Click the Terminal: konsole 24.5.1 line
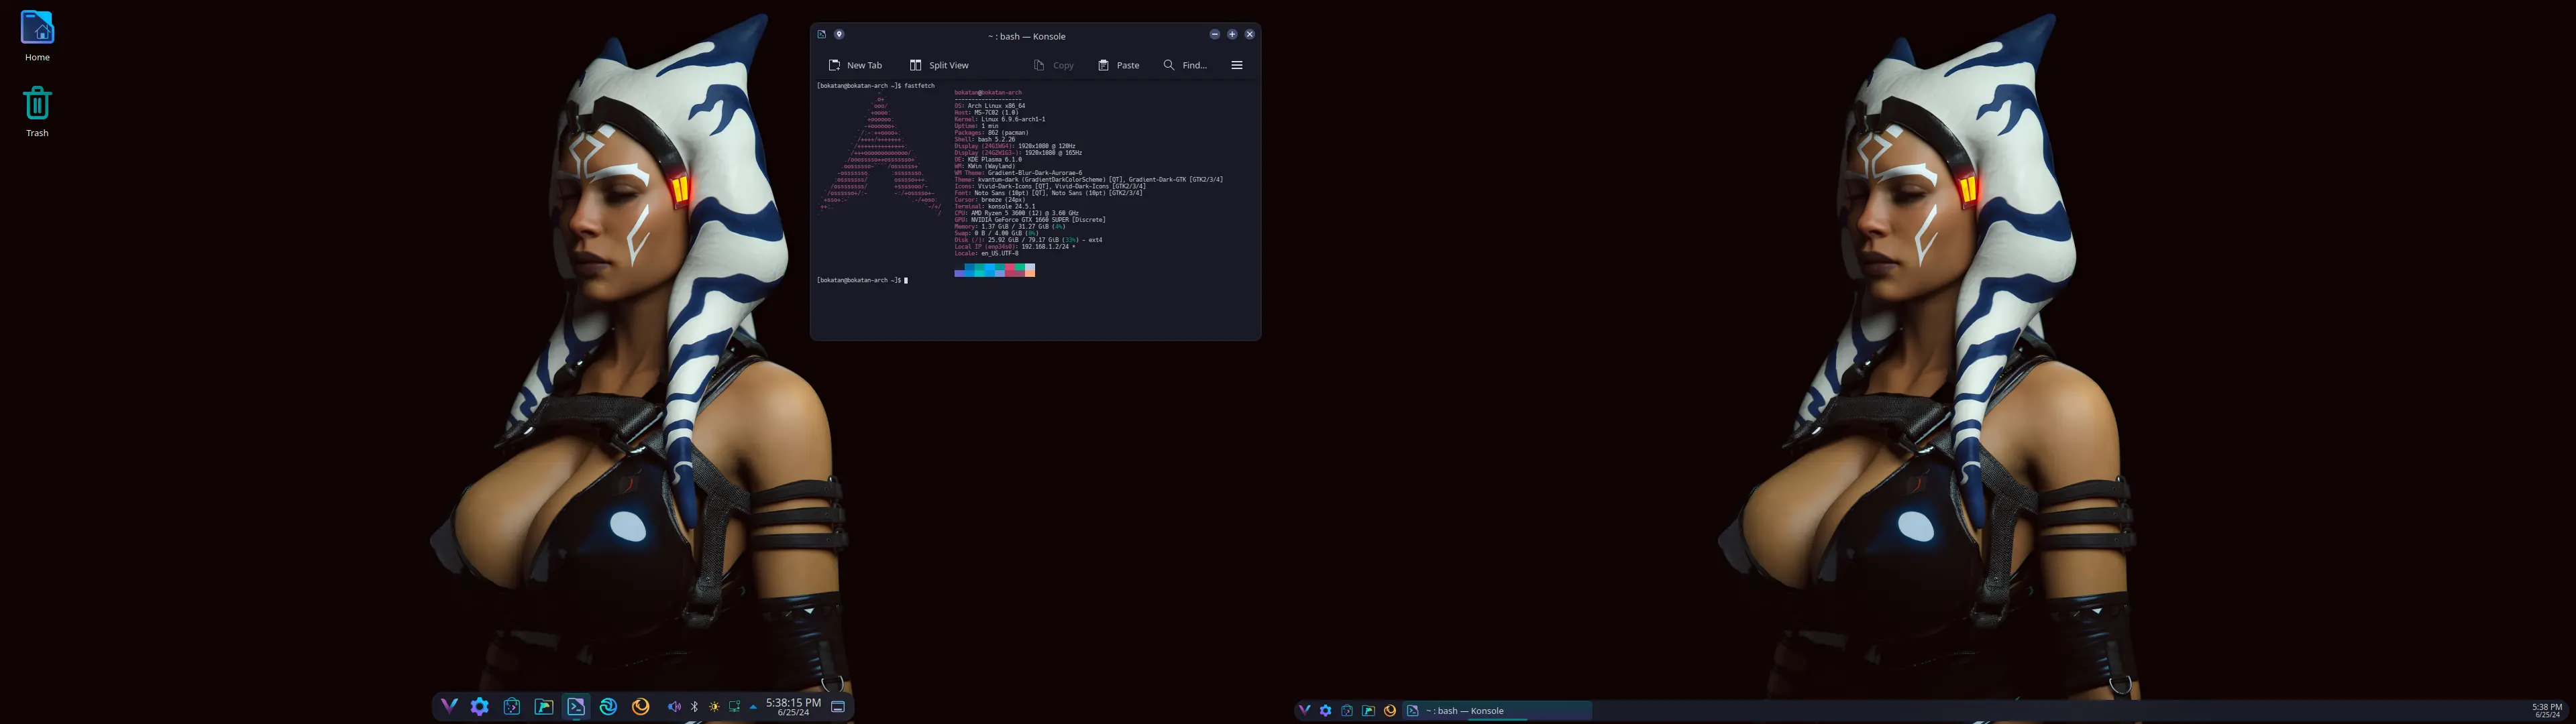Screen dimensions: 2576x724 [995, 206]
